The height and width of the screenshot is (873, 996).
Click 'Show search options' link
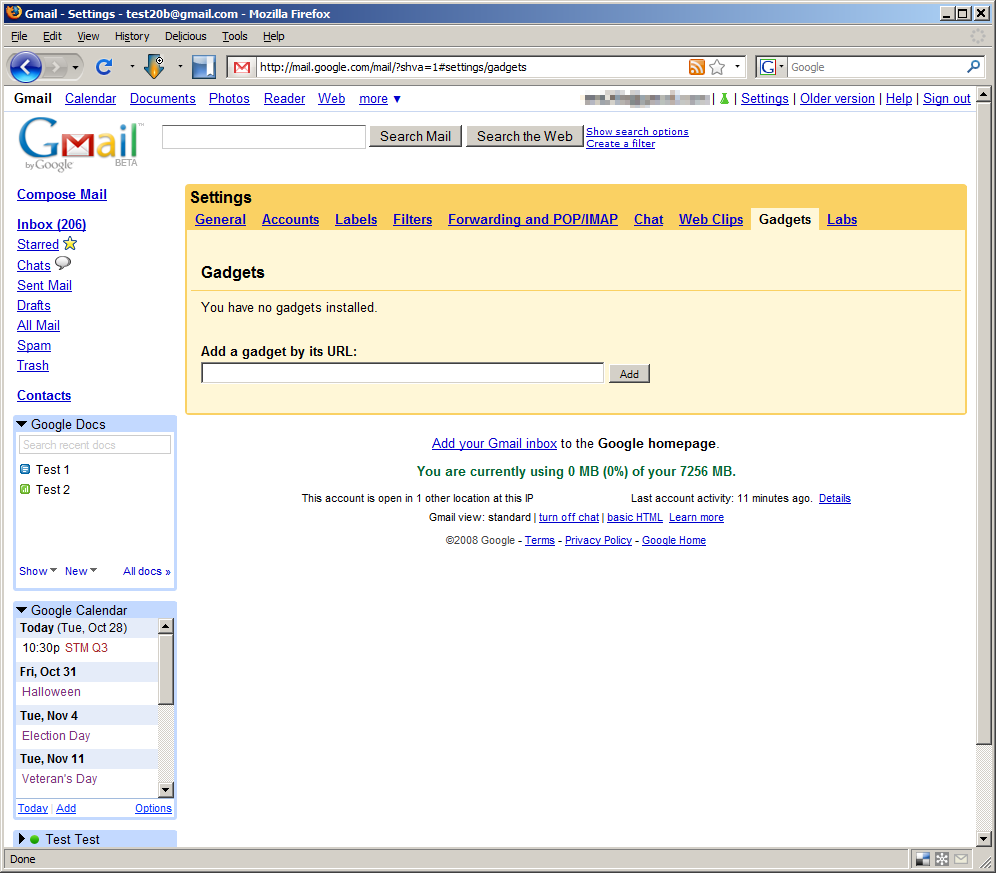coord(637,132)
